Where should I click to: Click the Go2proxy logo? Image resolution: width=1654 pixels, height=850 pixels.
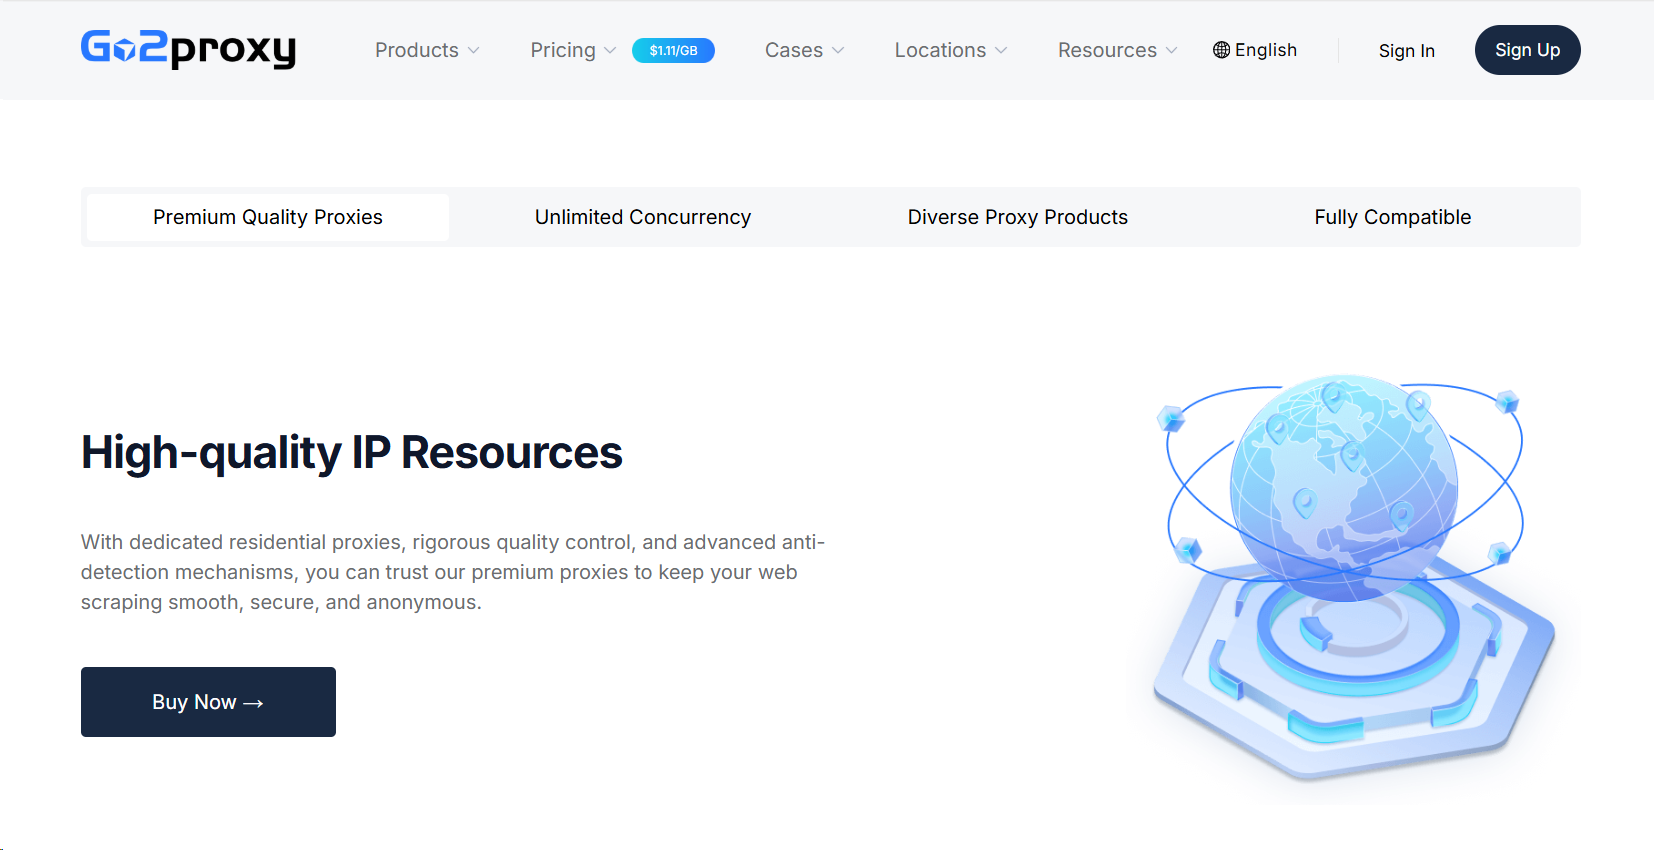click(188, 49)
